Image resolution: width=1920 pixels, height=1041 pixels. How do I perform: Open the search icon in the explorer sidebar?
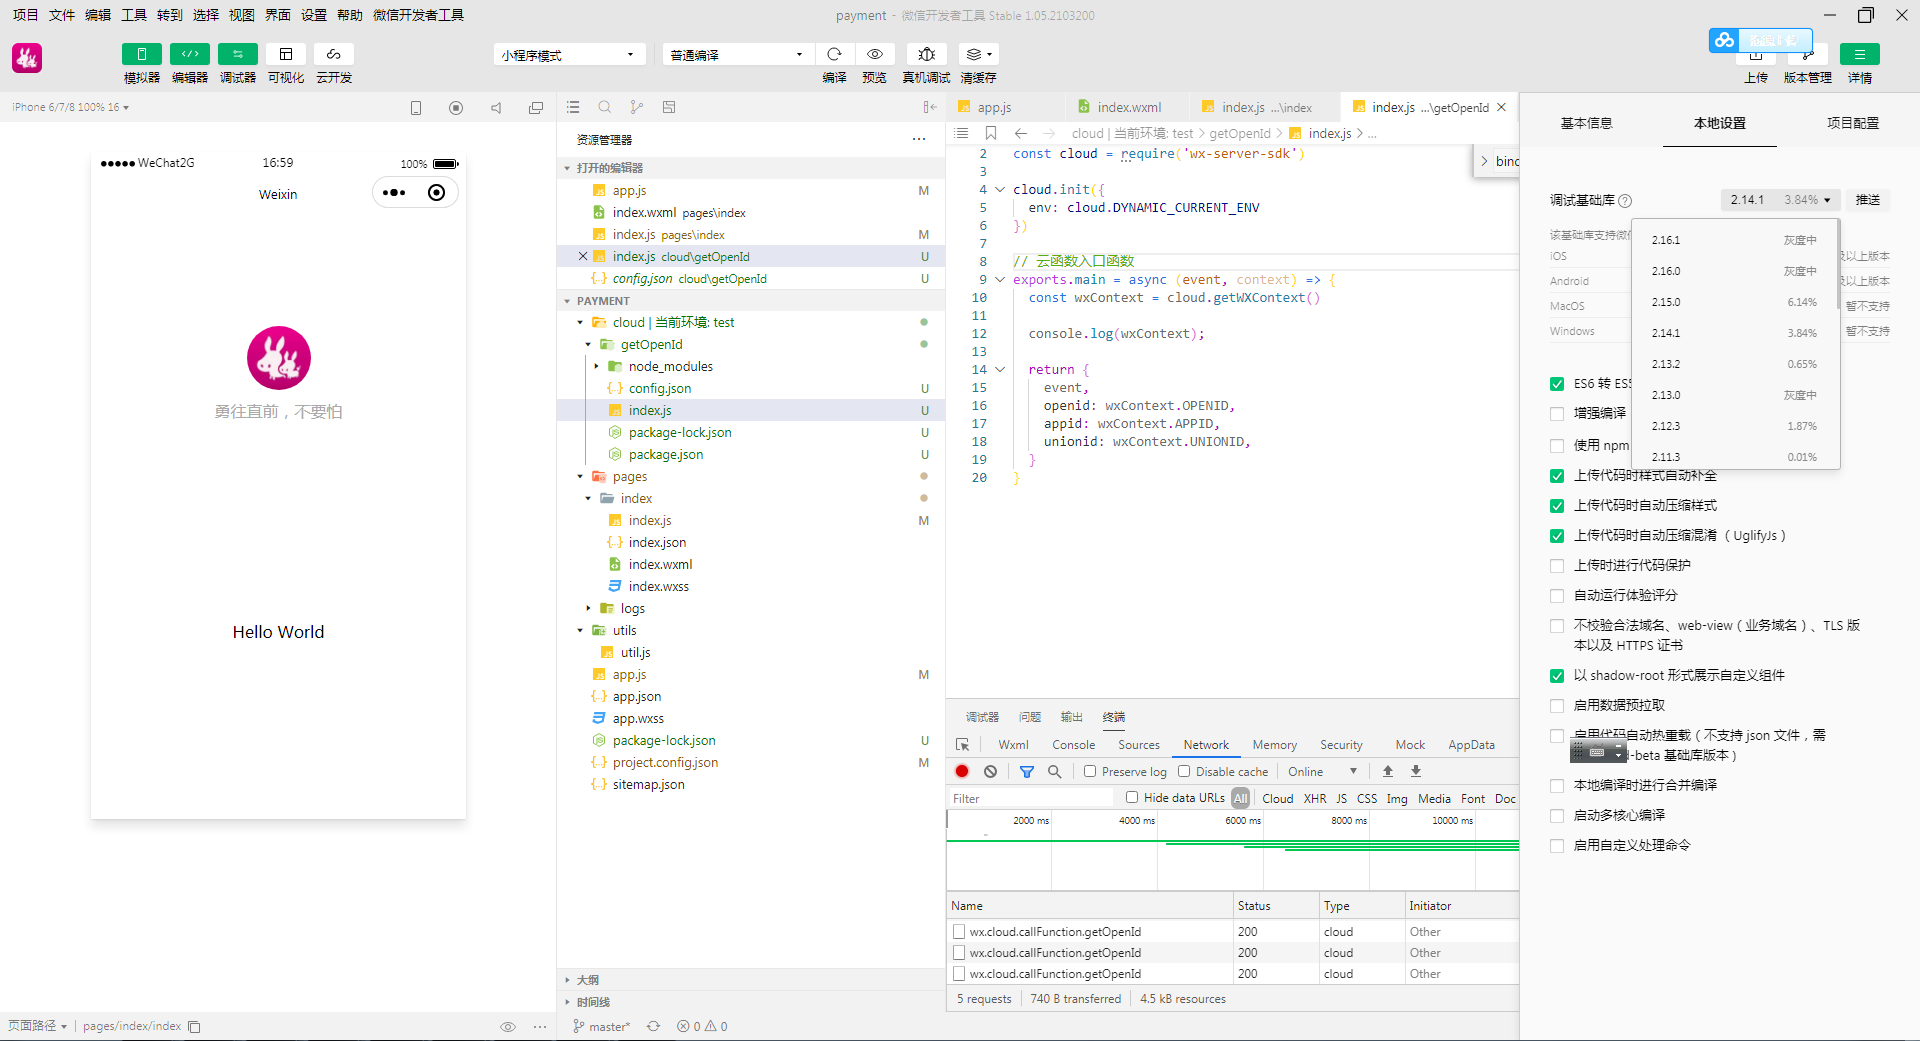point(605,107)
